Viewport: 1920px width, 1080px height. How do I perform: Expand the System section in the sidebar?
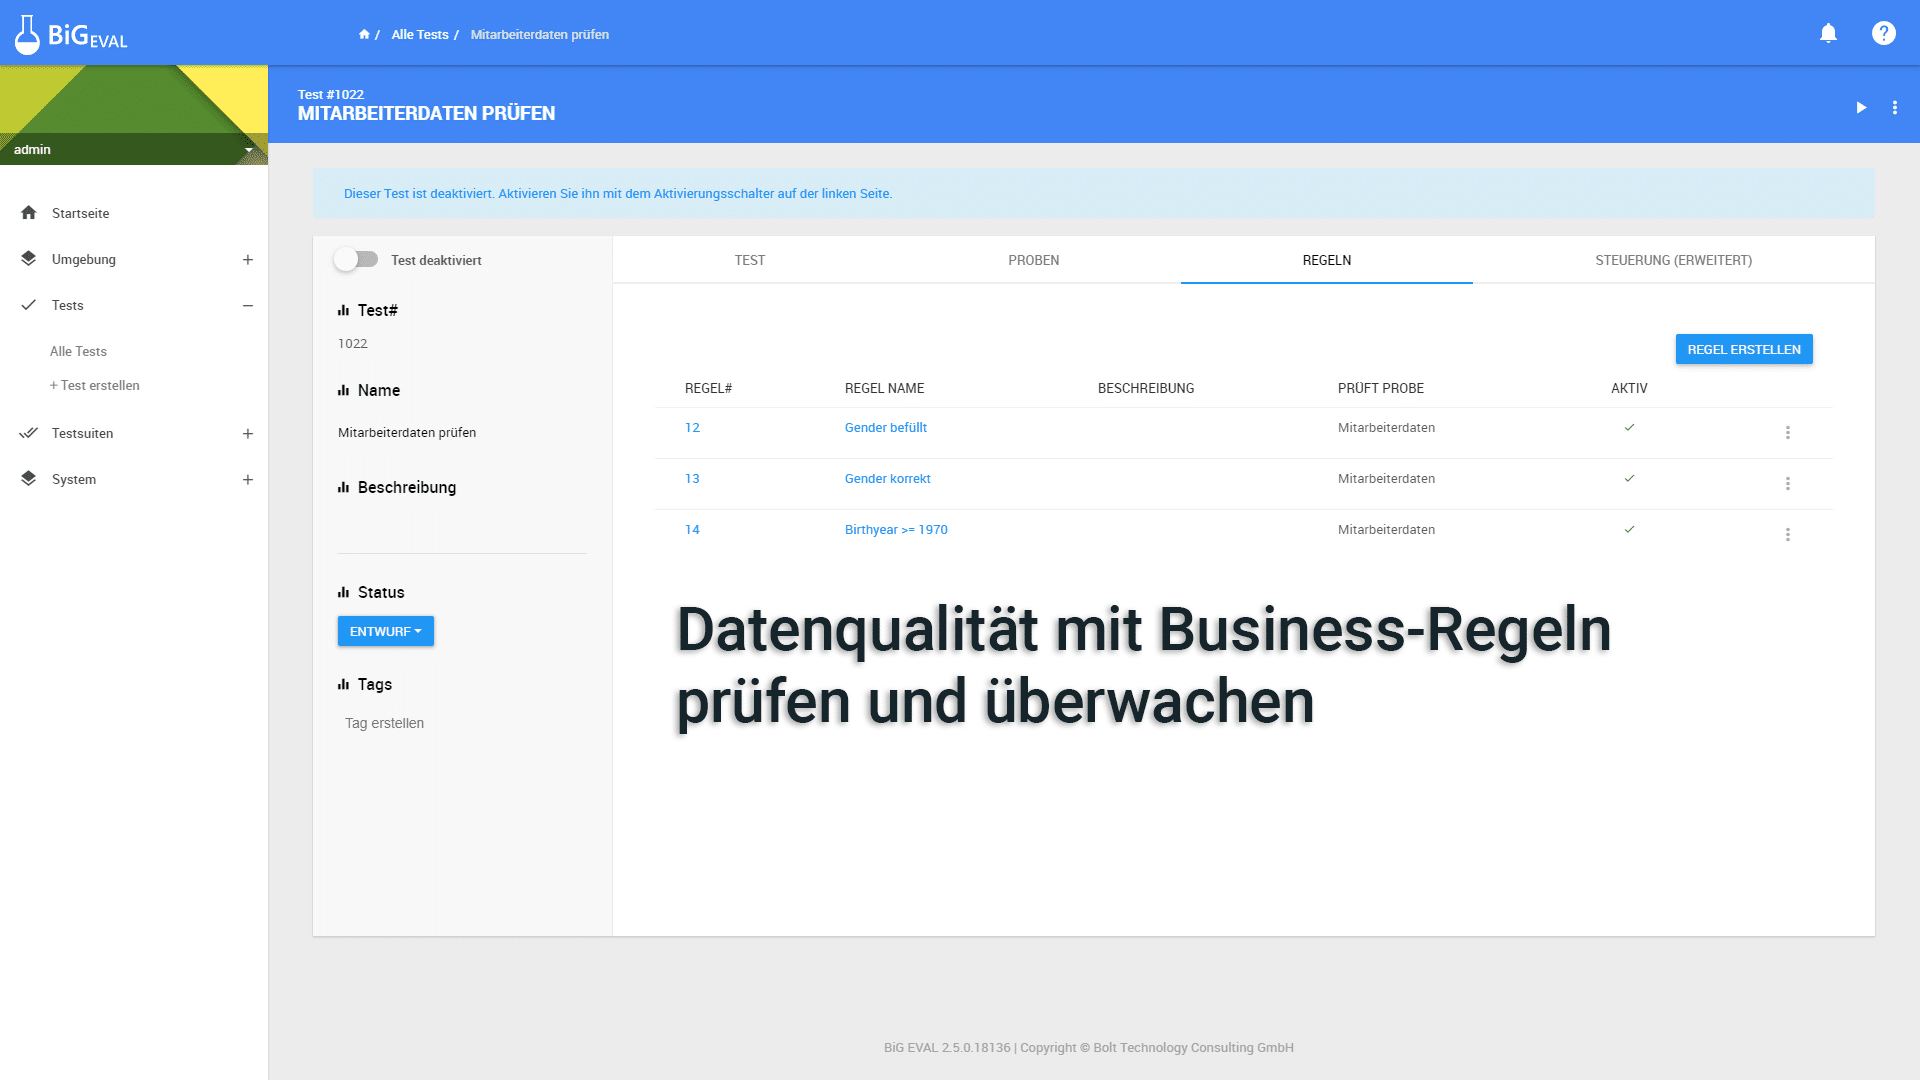coord(247,479)
